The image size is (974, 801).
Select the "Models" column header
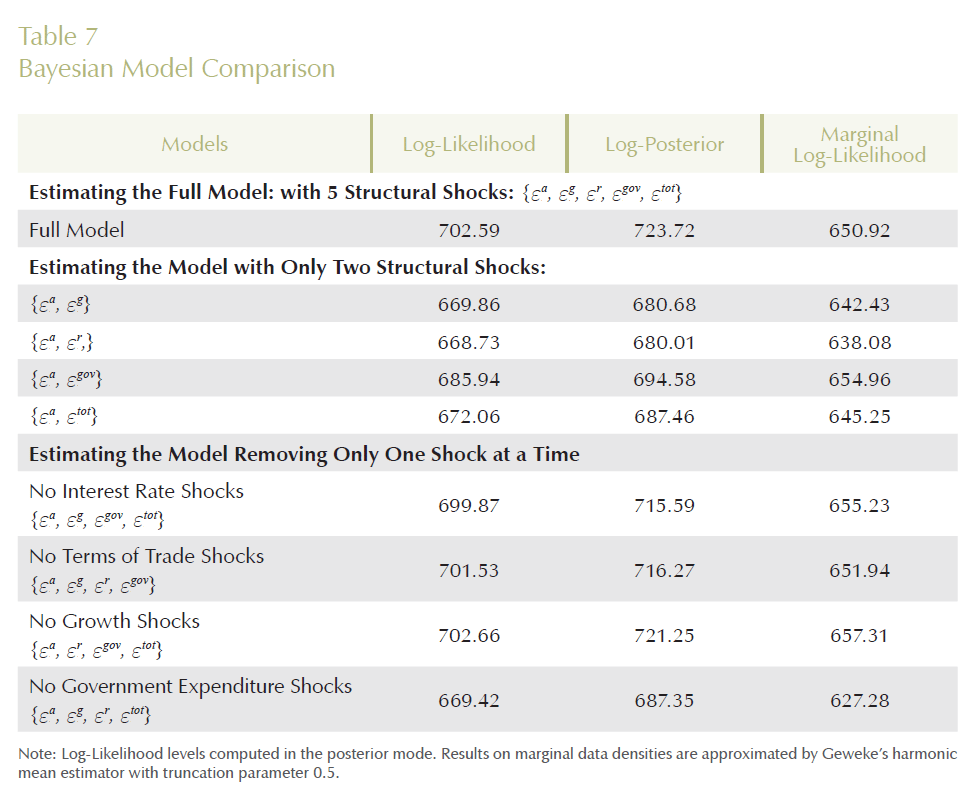[x=195, y=144]
